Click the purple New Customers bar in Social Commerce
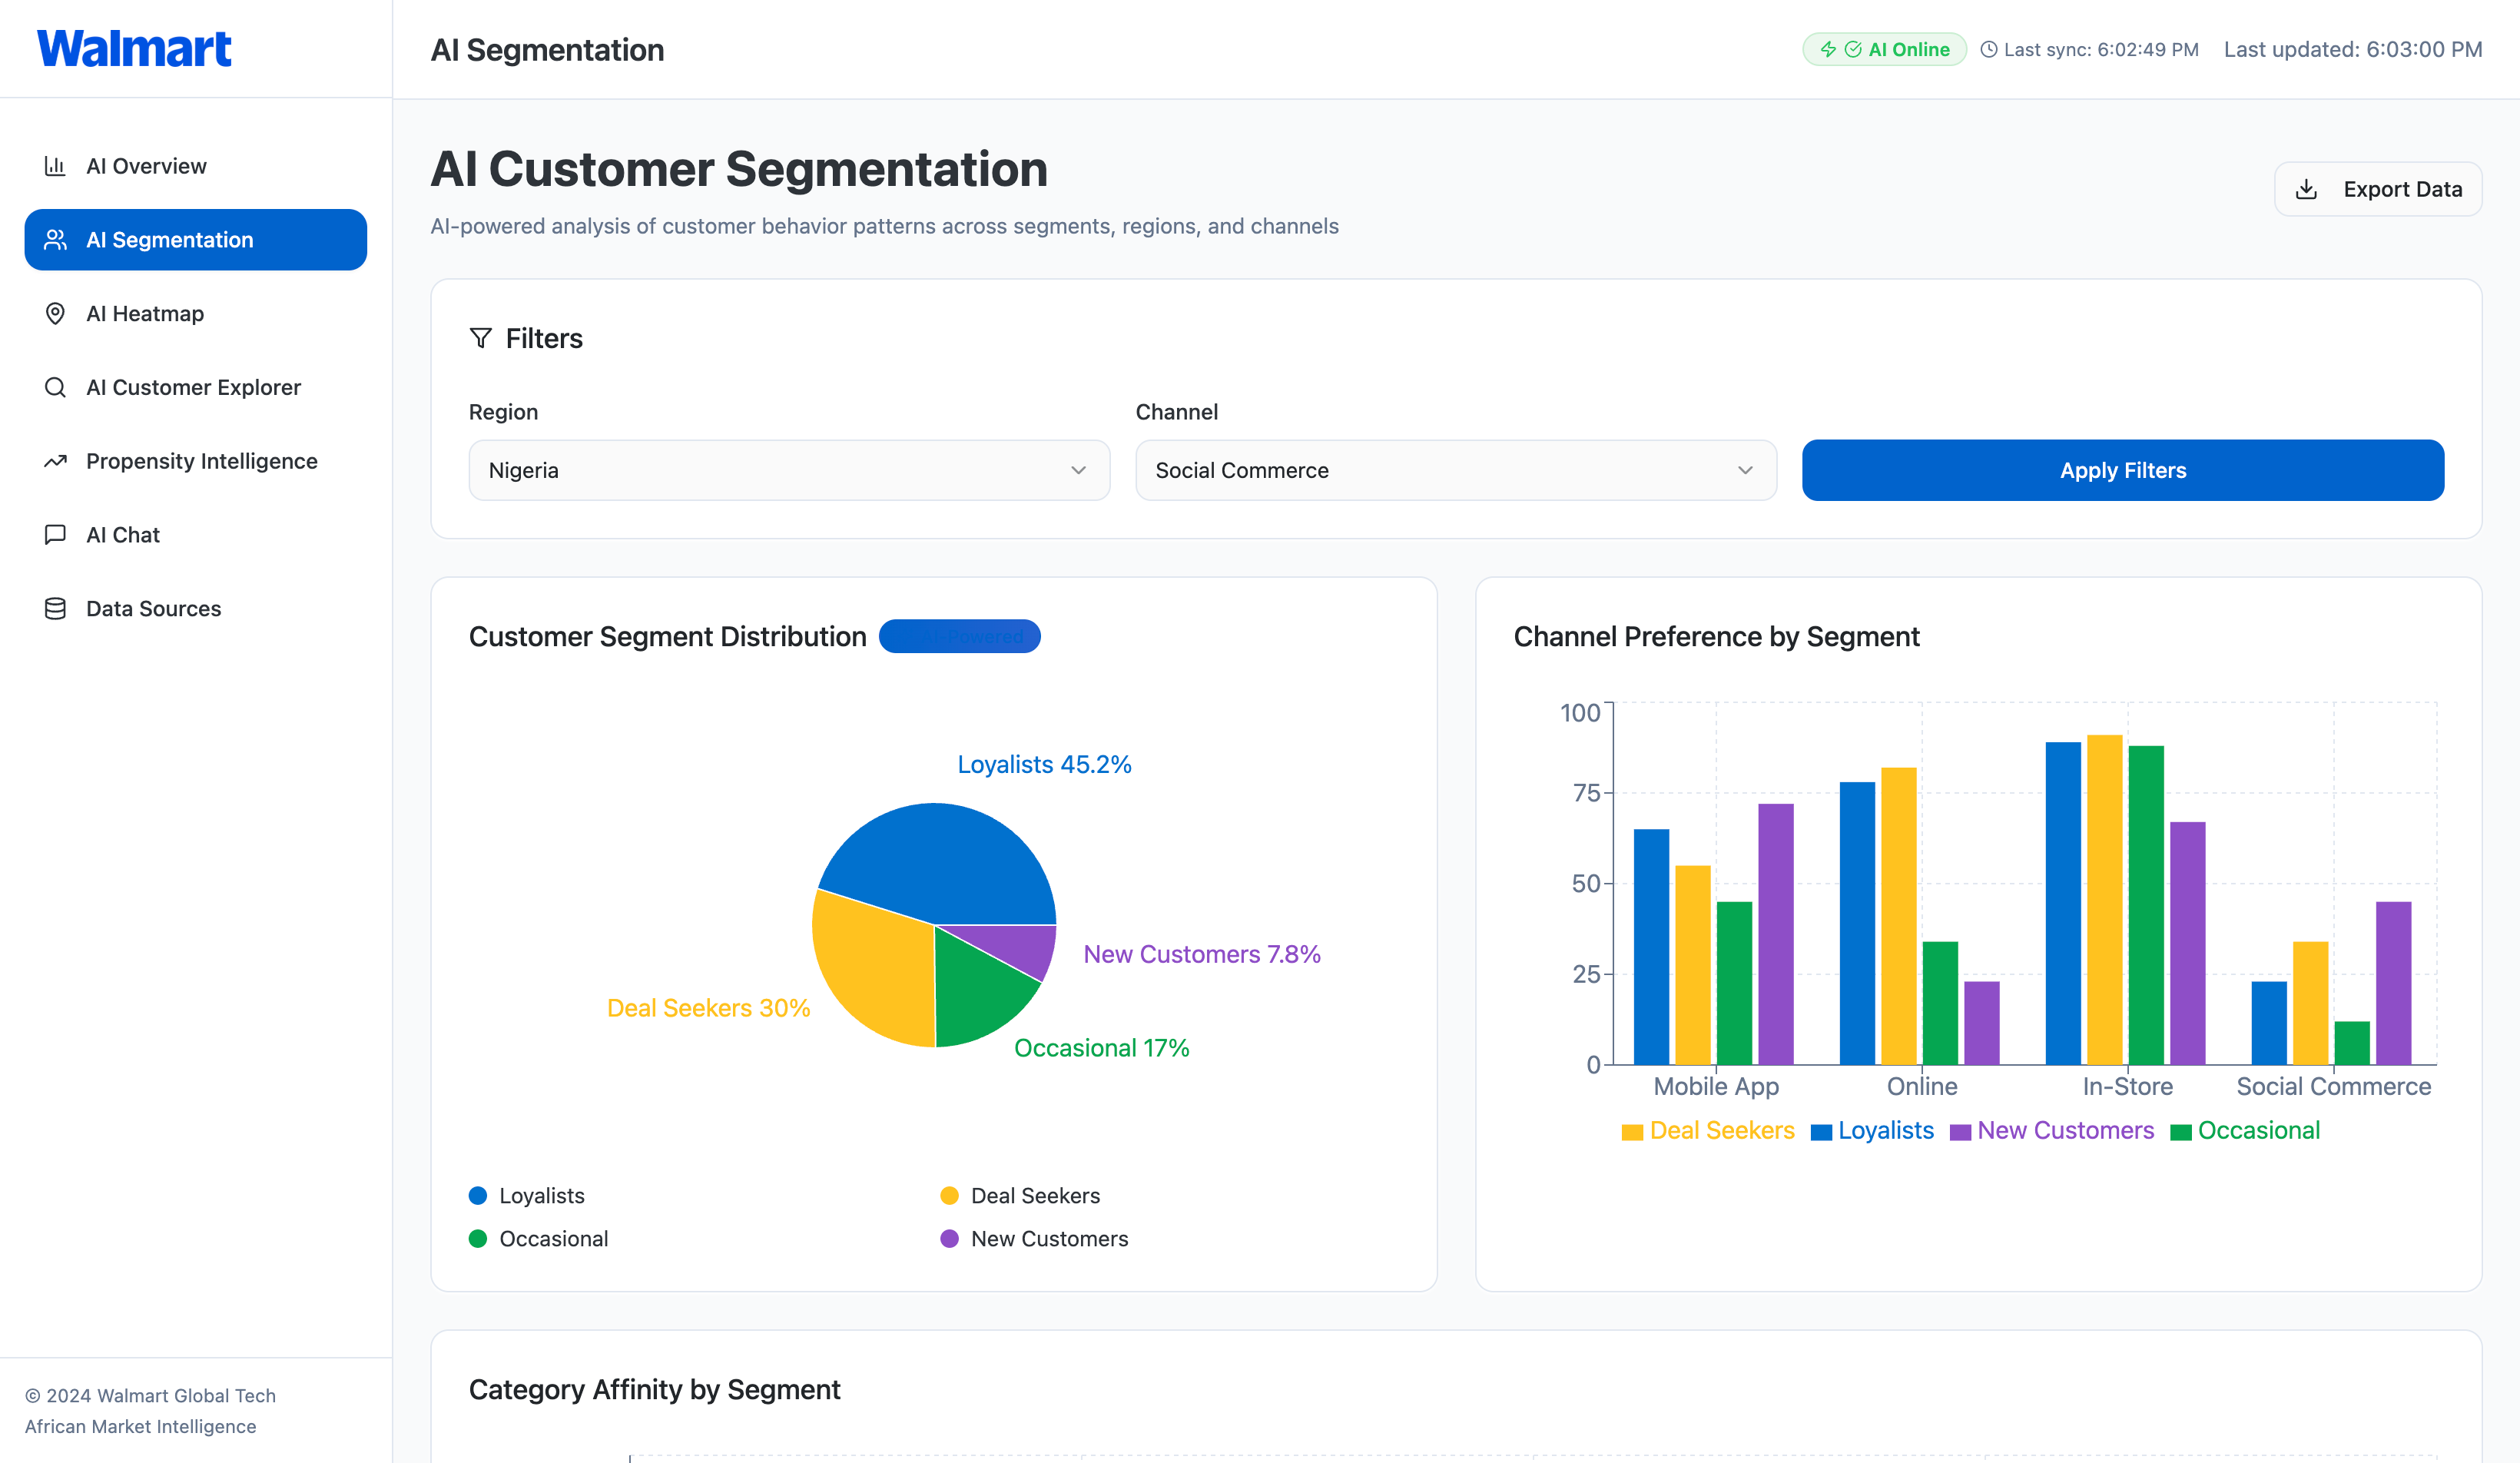2520x1463 pixels. (2393, 983)
